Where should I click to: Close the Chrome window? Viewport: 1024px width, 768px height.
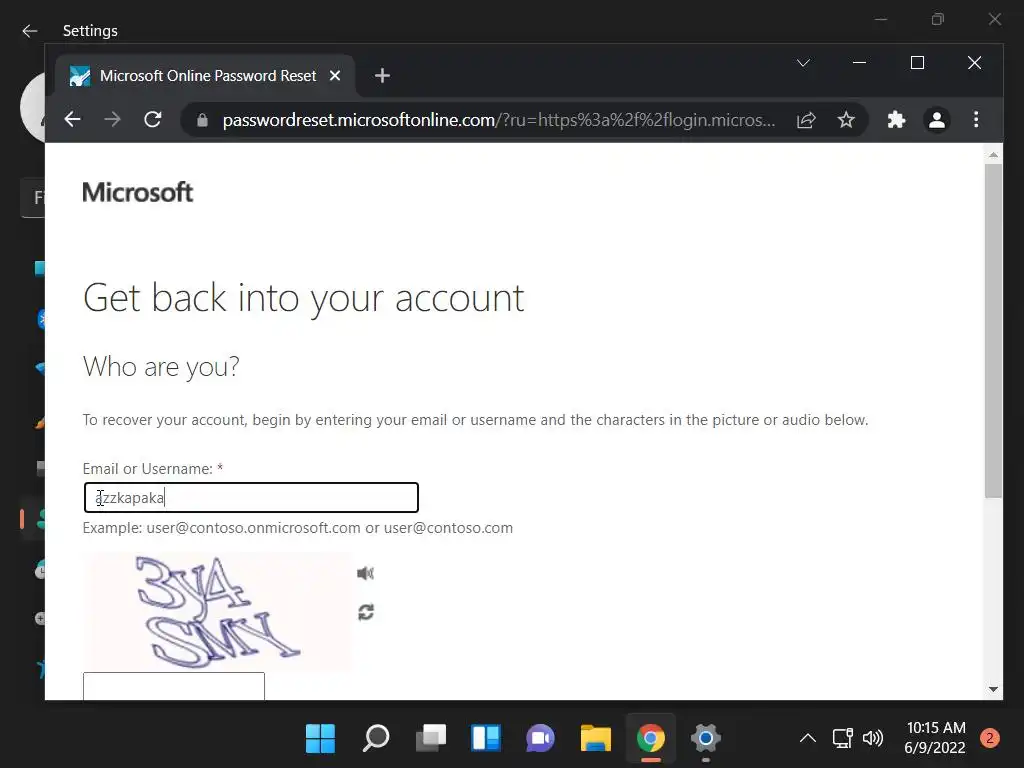pyautogui.click(x=974, y=63)
